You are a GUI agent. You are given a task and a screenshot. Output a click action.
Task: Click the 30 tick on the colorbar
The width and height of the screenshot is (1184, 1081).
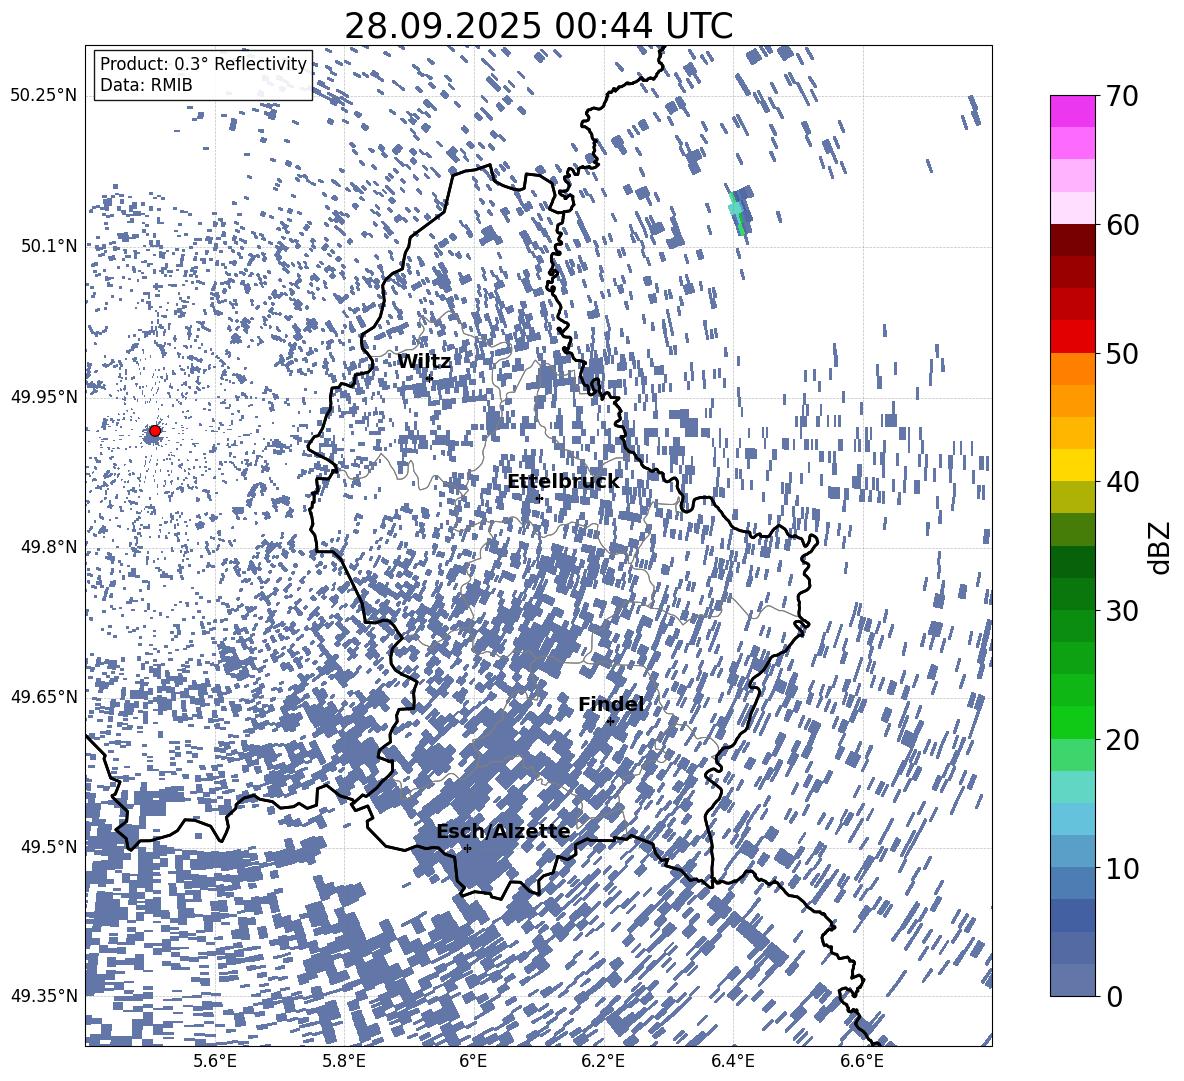(1122, 610)
